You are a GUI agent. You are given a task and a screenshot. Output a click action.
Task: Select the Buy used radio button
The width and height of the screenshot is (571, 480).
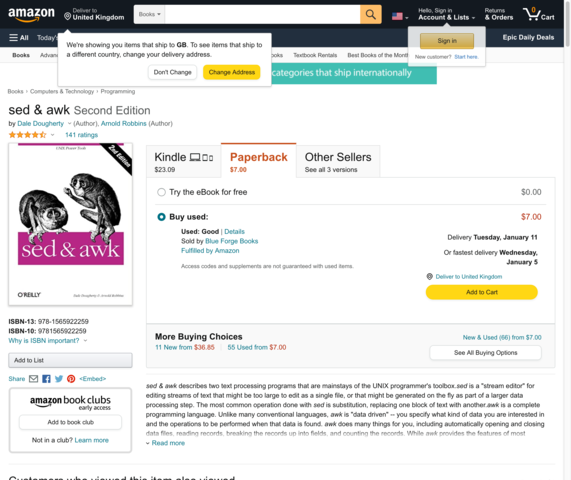tap(161, 217)
